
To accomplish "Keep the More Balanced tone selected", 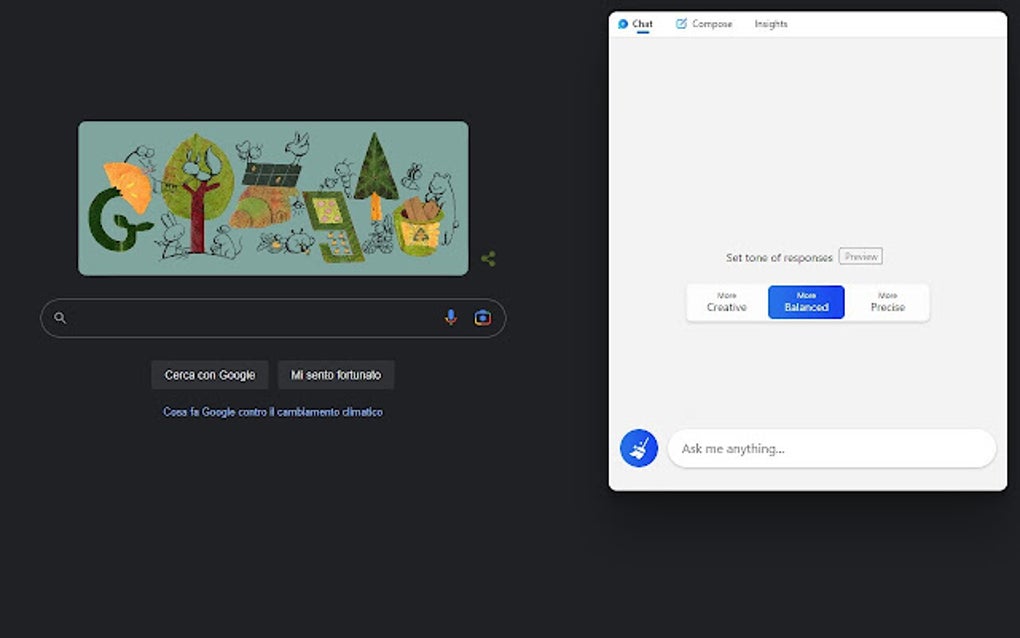I will [x=806, y=301].
